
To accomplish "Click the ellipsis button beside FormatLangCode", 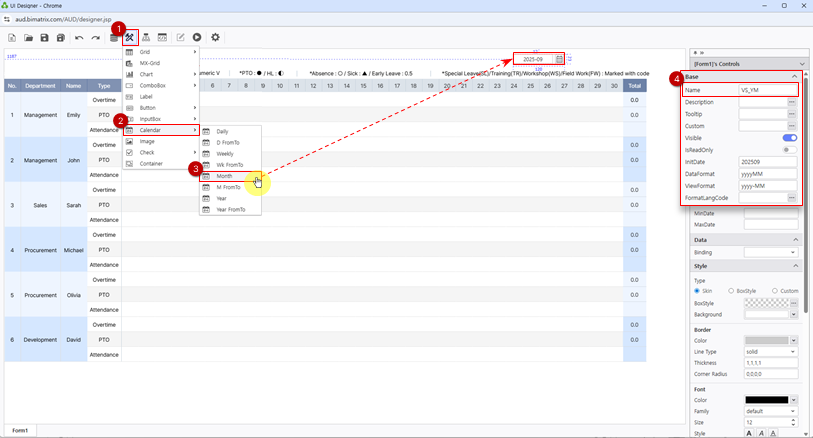I will pos(791,198).
